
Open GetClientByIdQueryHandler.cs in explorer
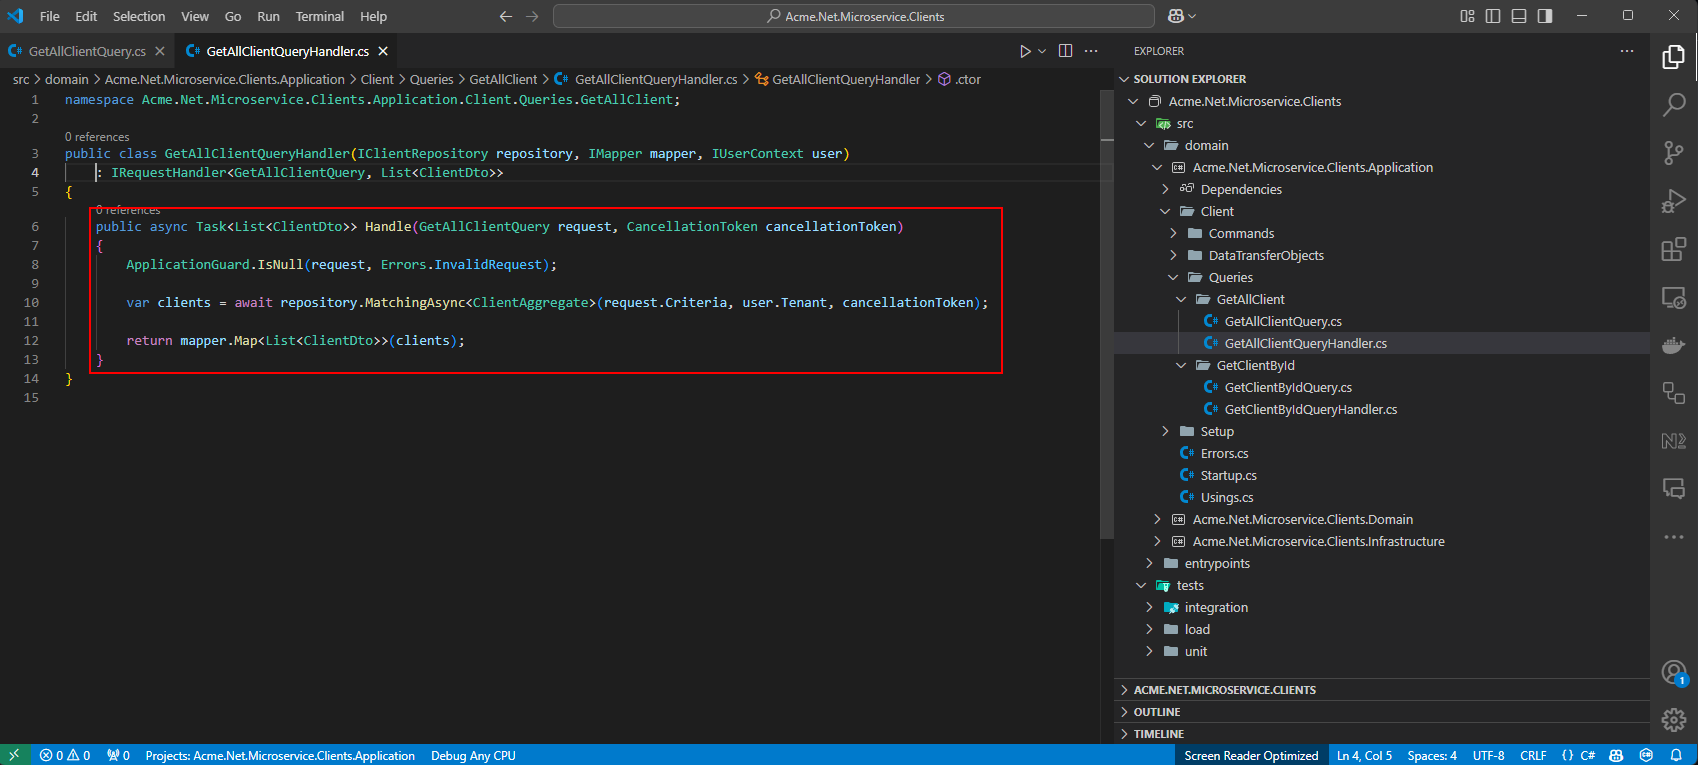click(x=1311, y=409)
